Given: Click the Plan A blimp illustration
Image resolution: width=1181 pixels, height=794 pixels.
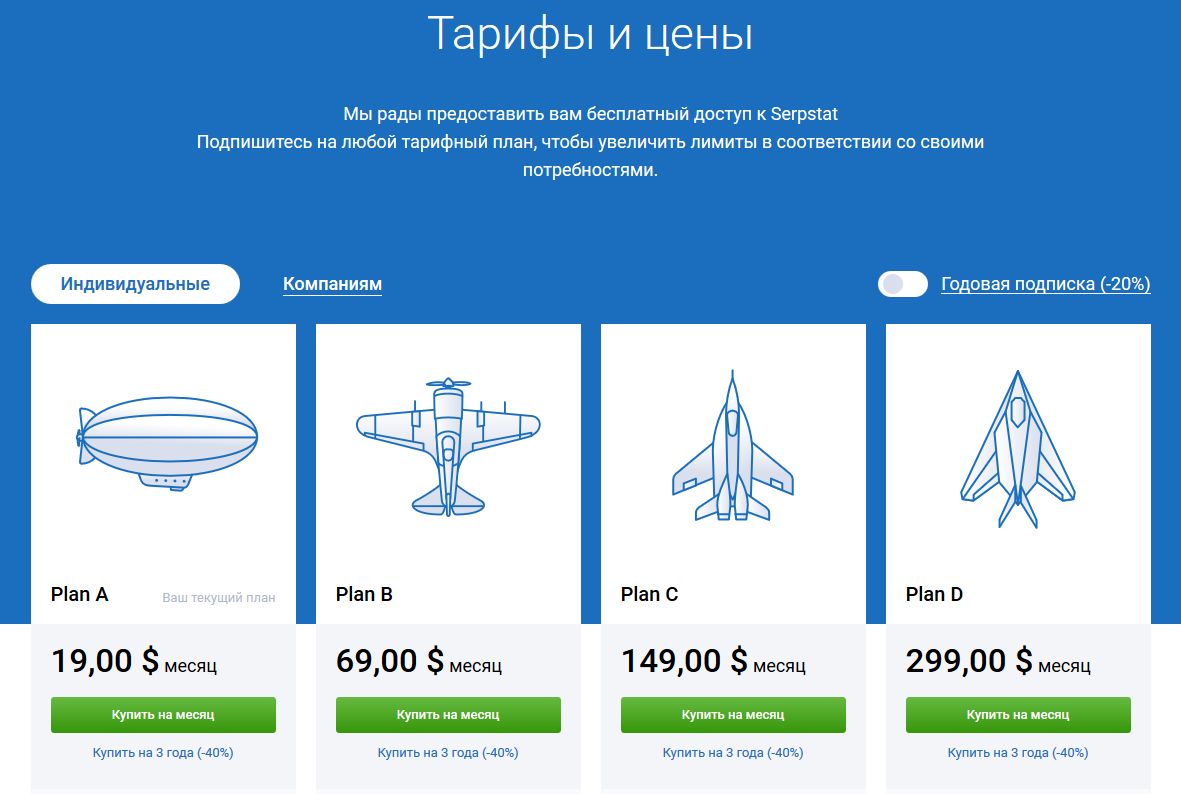Looking at the screenshot, I should click(x=167, y=444).
